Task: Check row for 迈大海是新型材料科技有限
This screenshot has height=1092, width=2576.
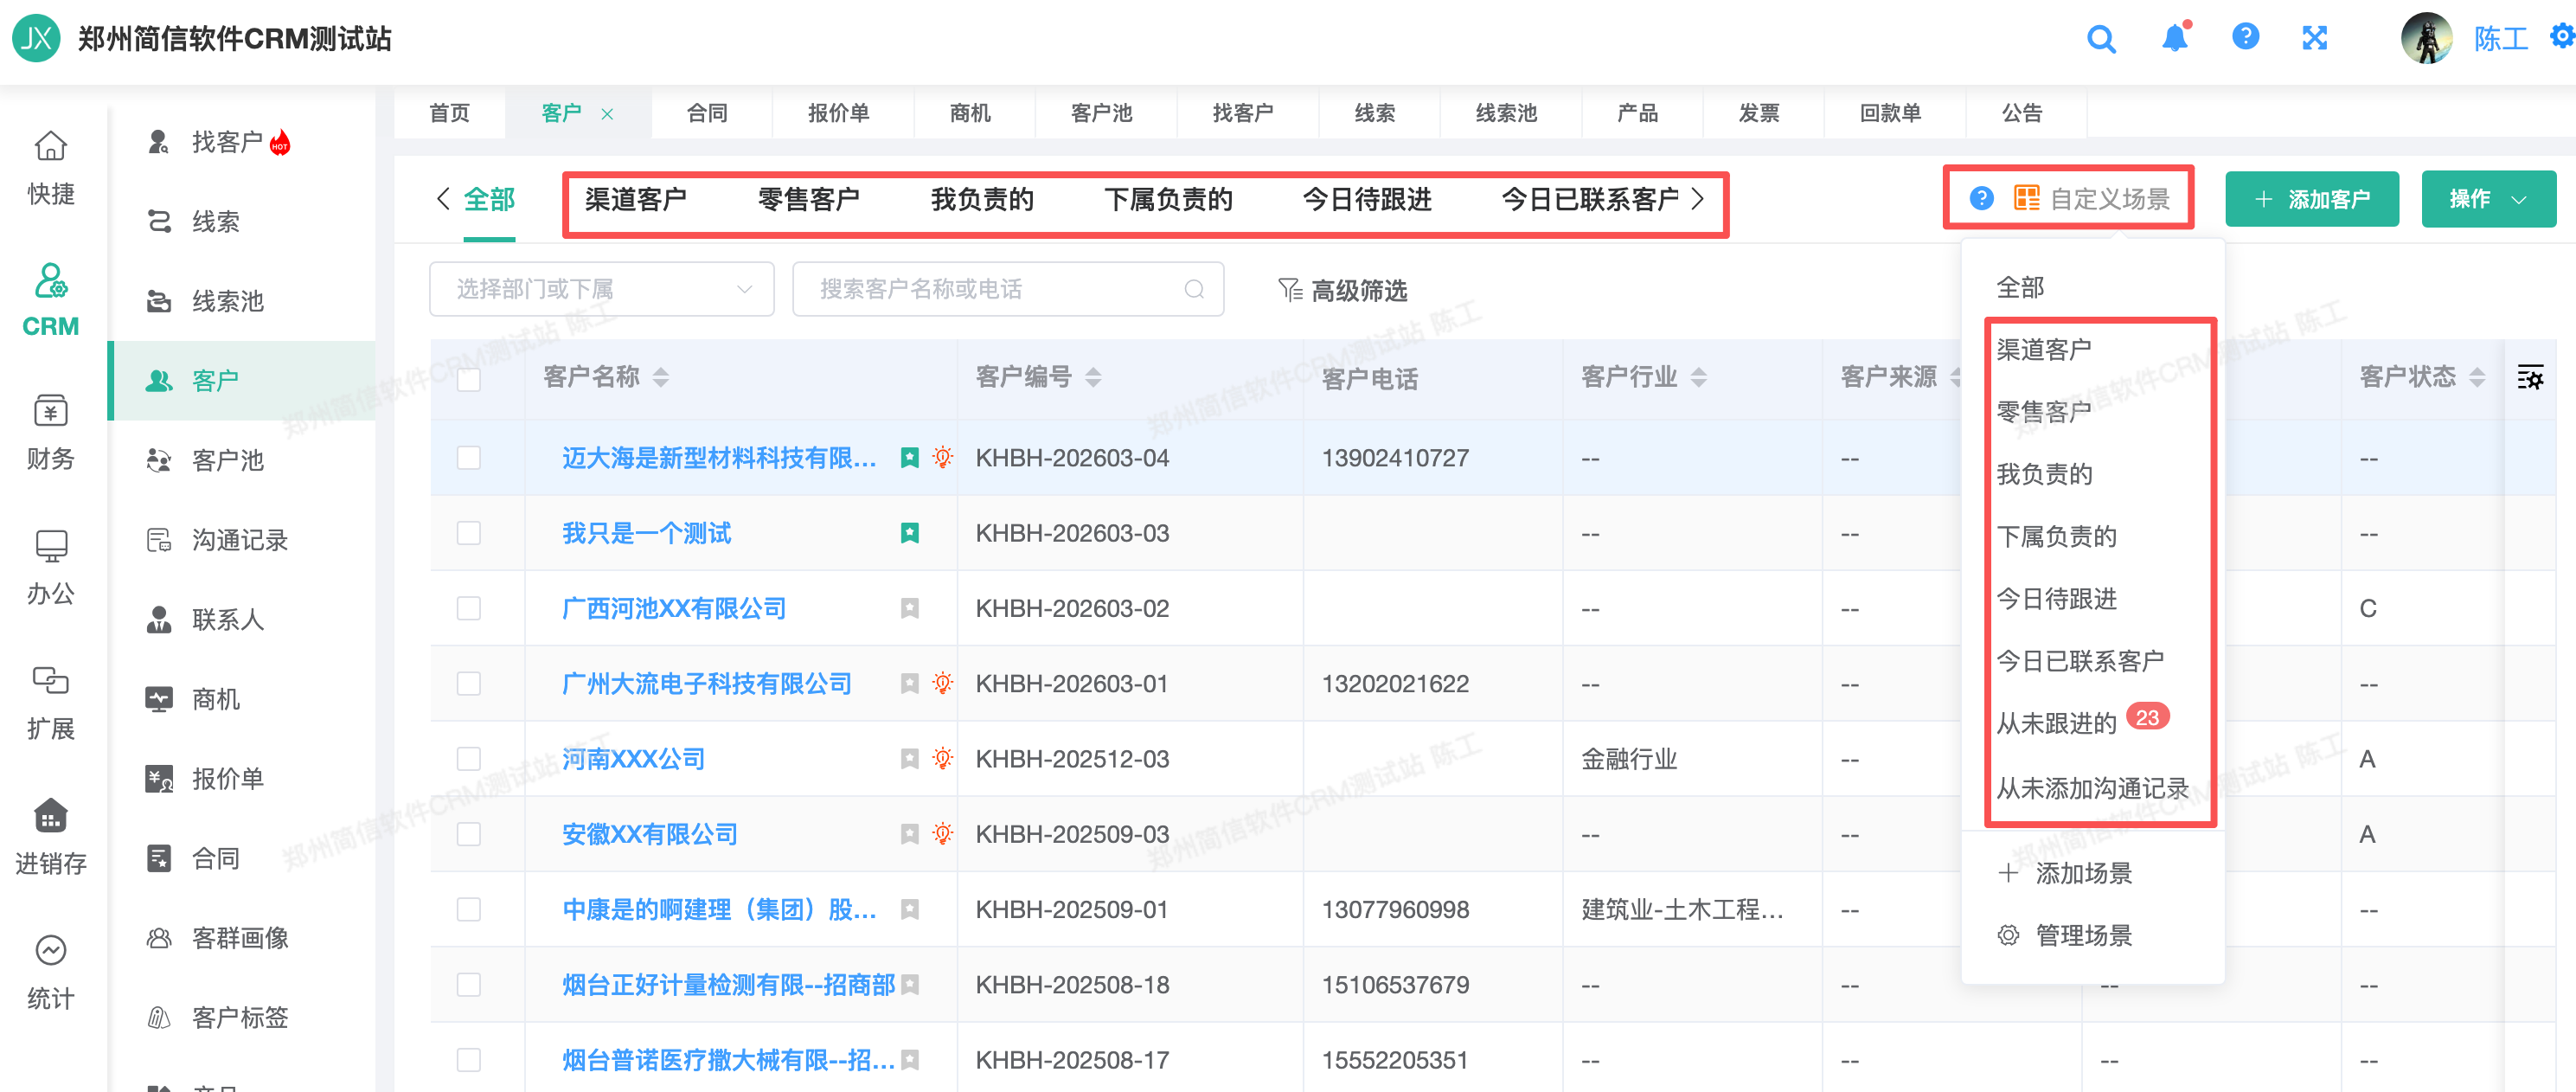Action: click(x=468, y=458)
